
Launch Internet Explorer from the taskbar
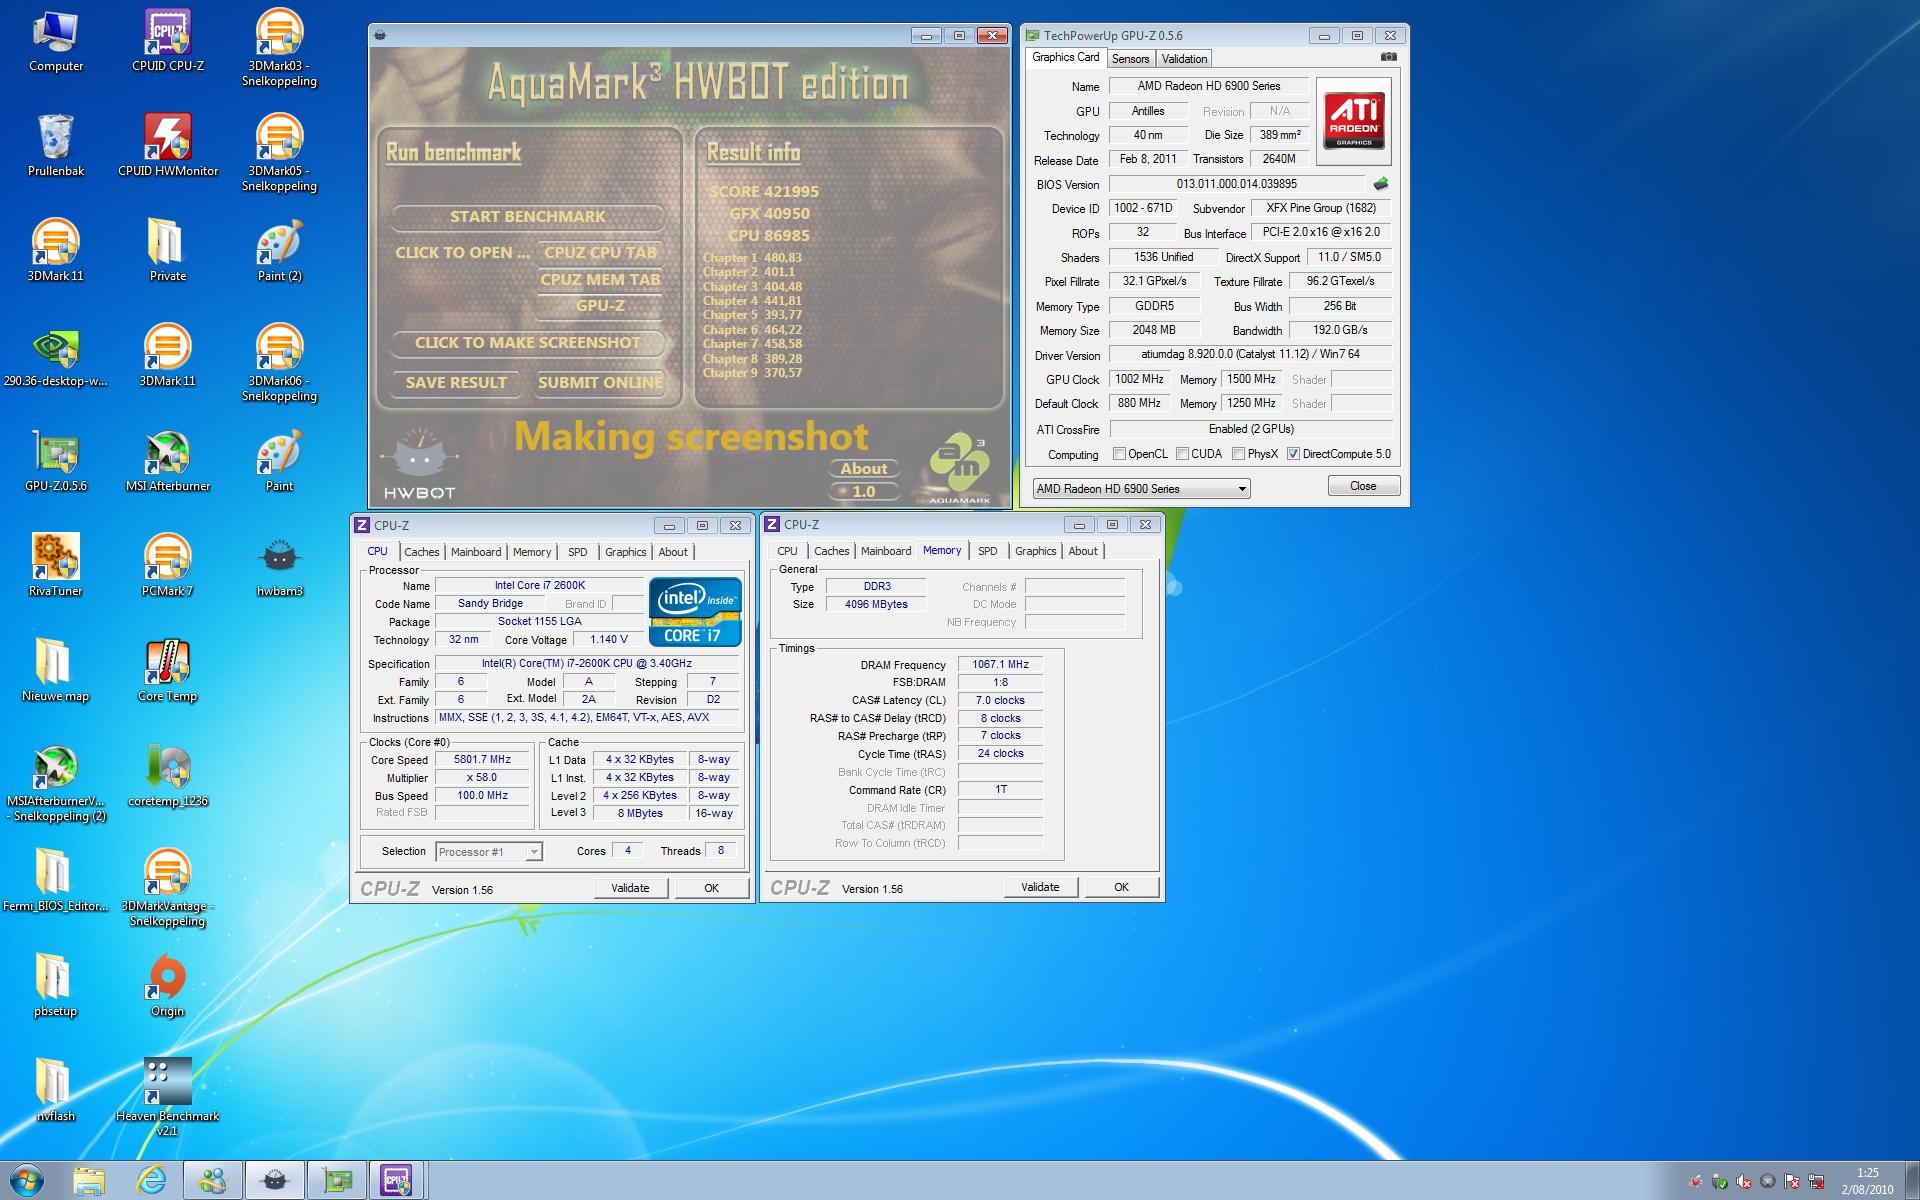pyautogui.click(x=151, y=1180)
